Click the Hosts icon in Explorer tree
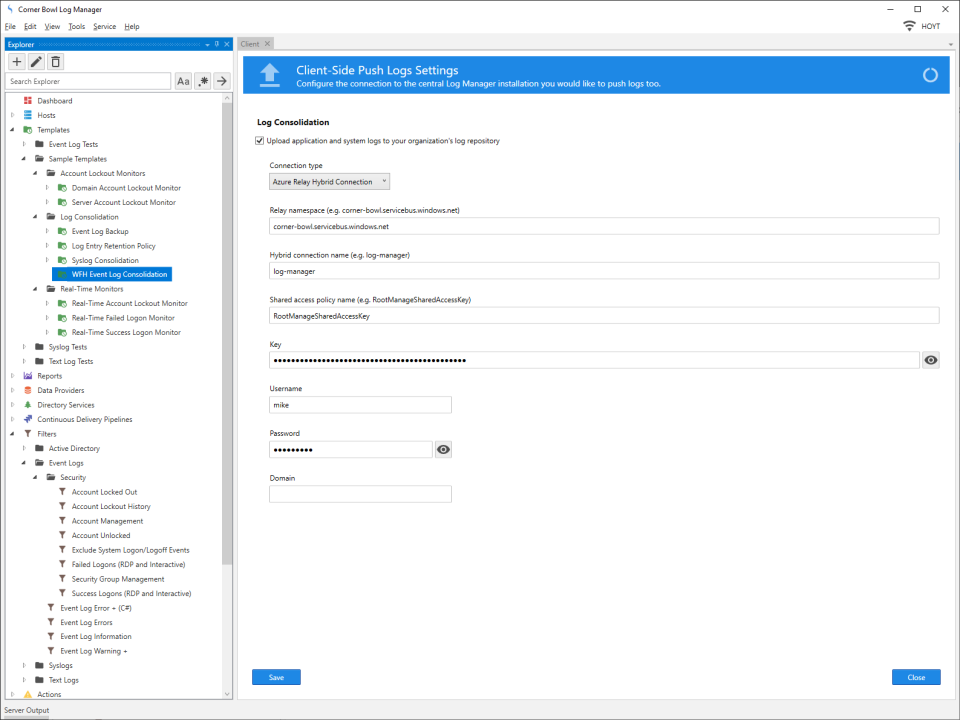960x720 pixels. point(28,115)
